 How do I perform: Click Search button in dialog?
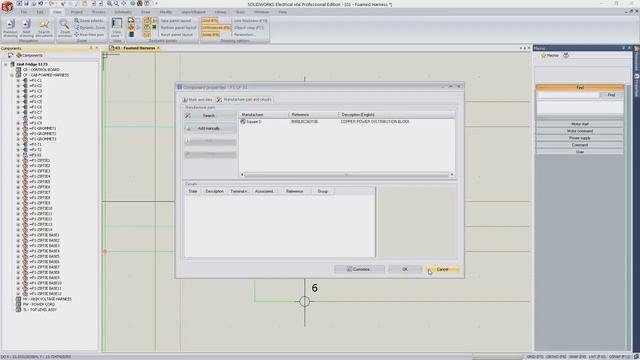(210, 116)
